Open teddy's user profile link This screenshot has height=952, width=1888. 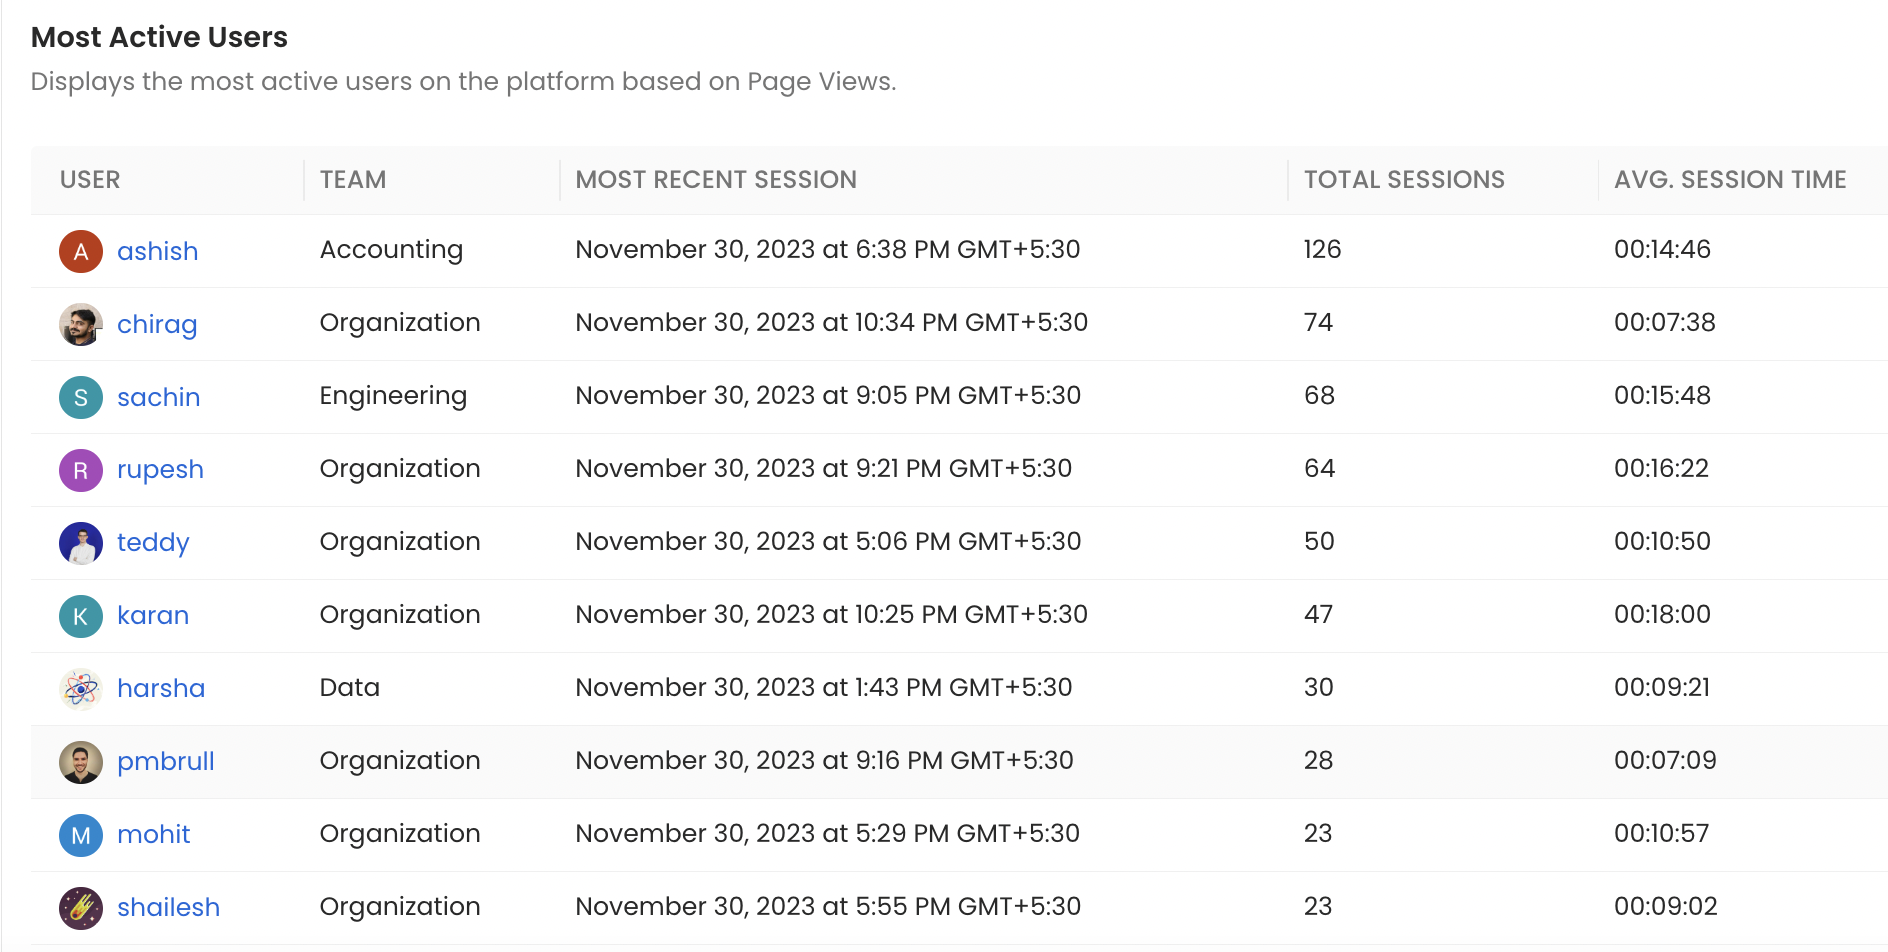pos(153,543)
